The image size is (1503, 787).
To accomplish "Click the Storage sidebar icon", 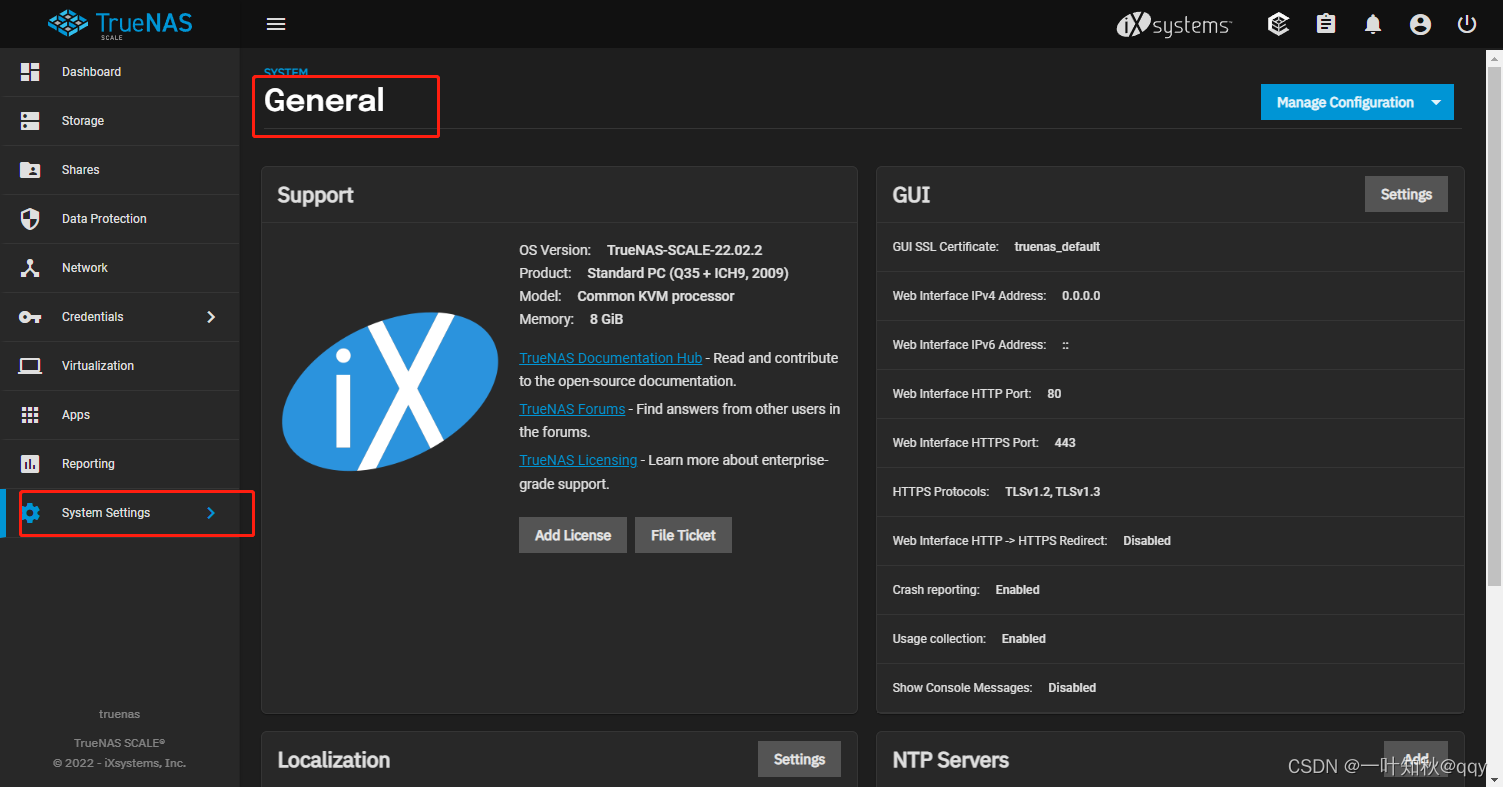I will tap(30, 121).
